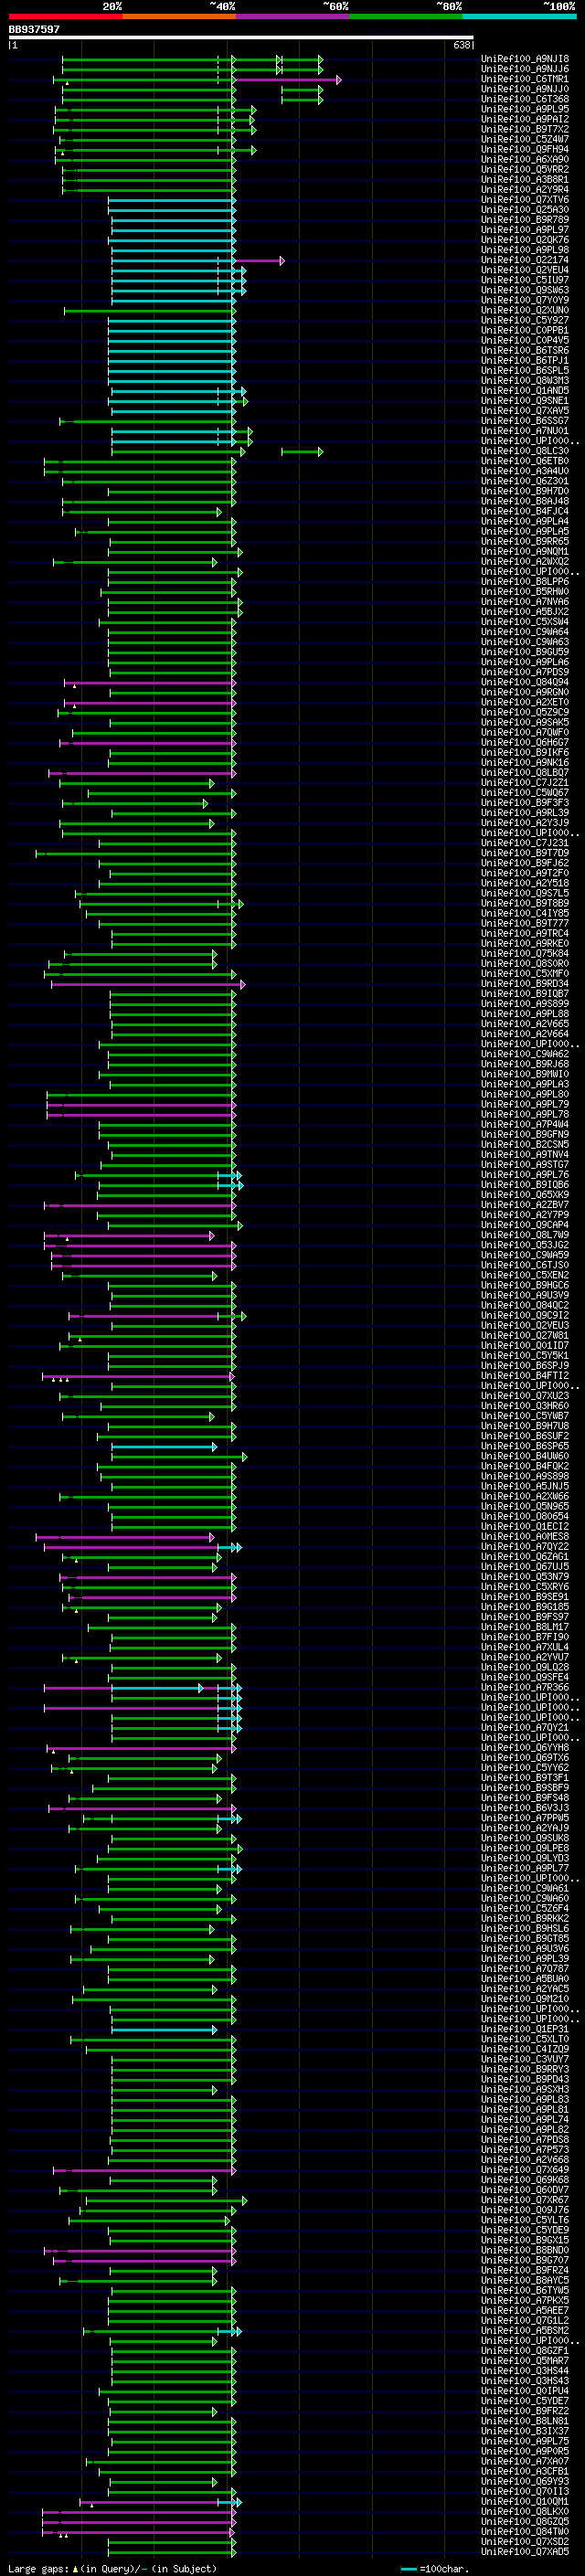Screen dimensions: 585x2576
Task: Open hit UniRef100_B6SSG7
Action: (525, 421)
